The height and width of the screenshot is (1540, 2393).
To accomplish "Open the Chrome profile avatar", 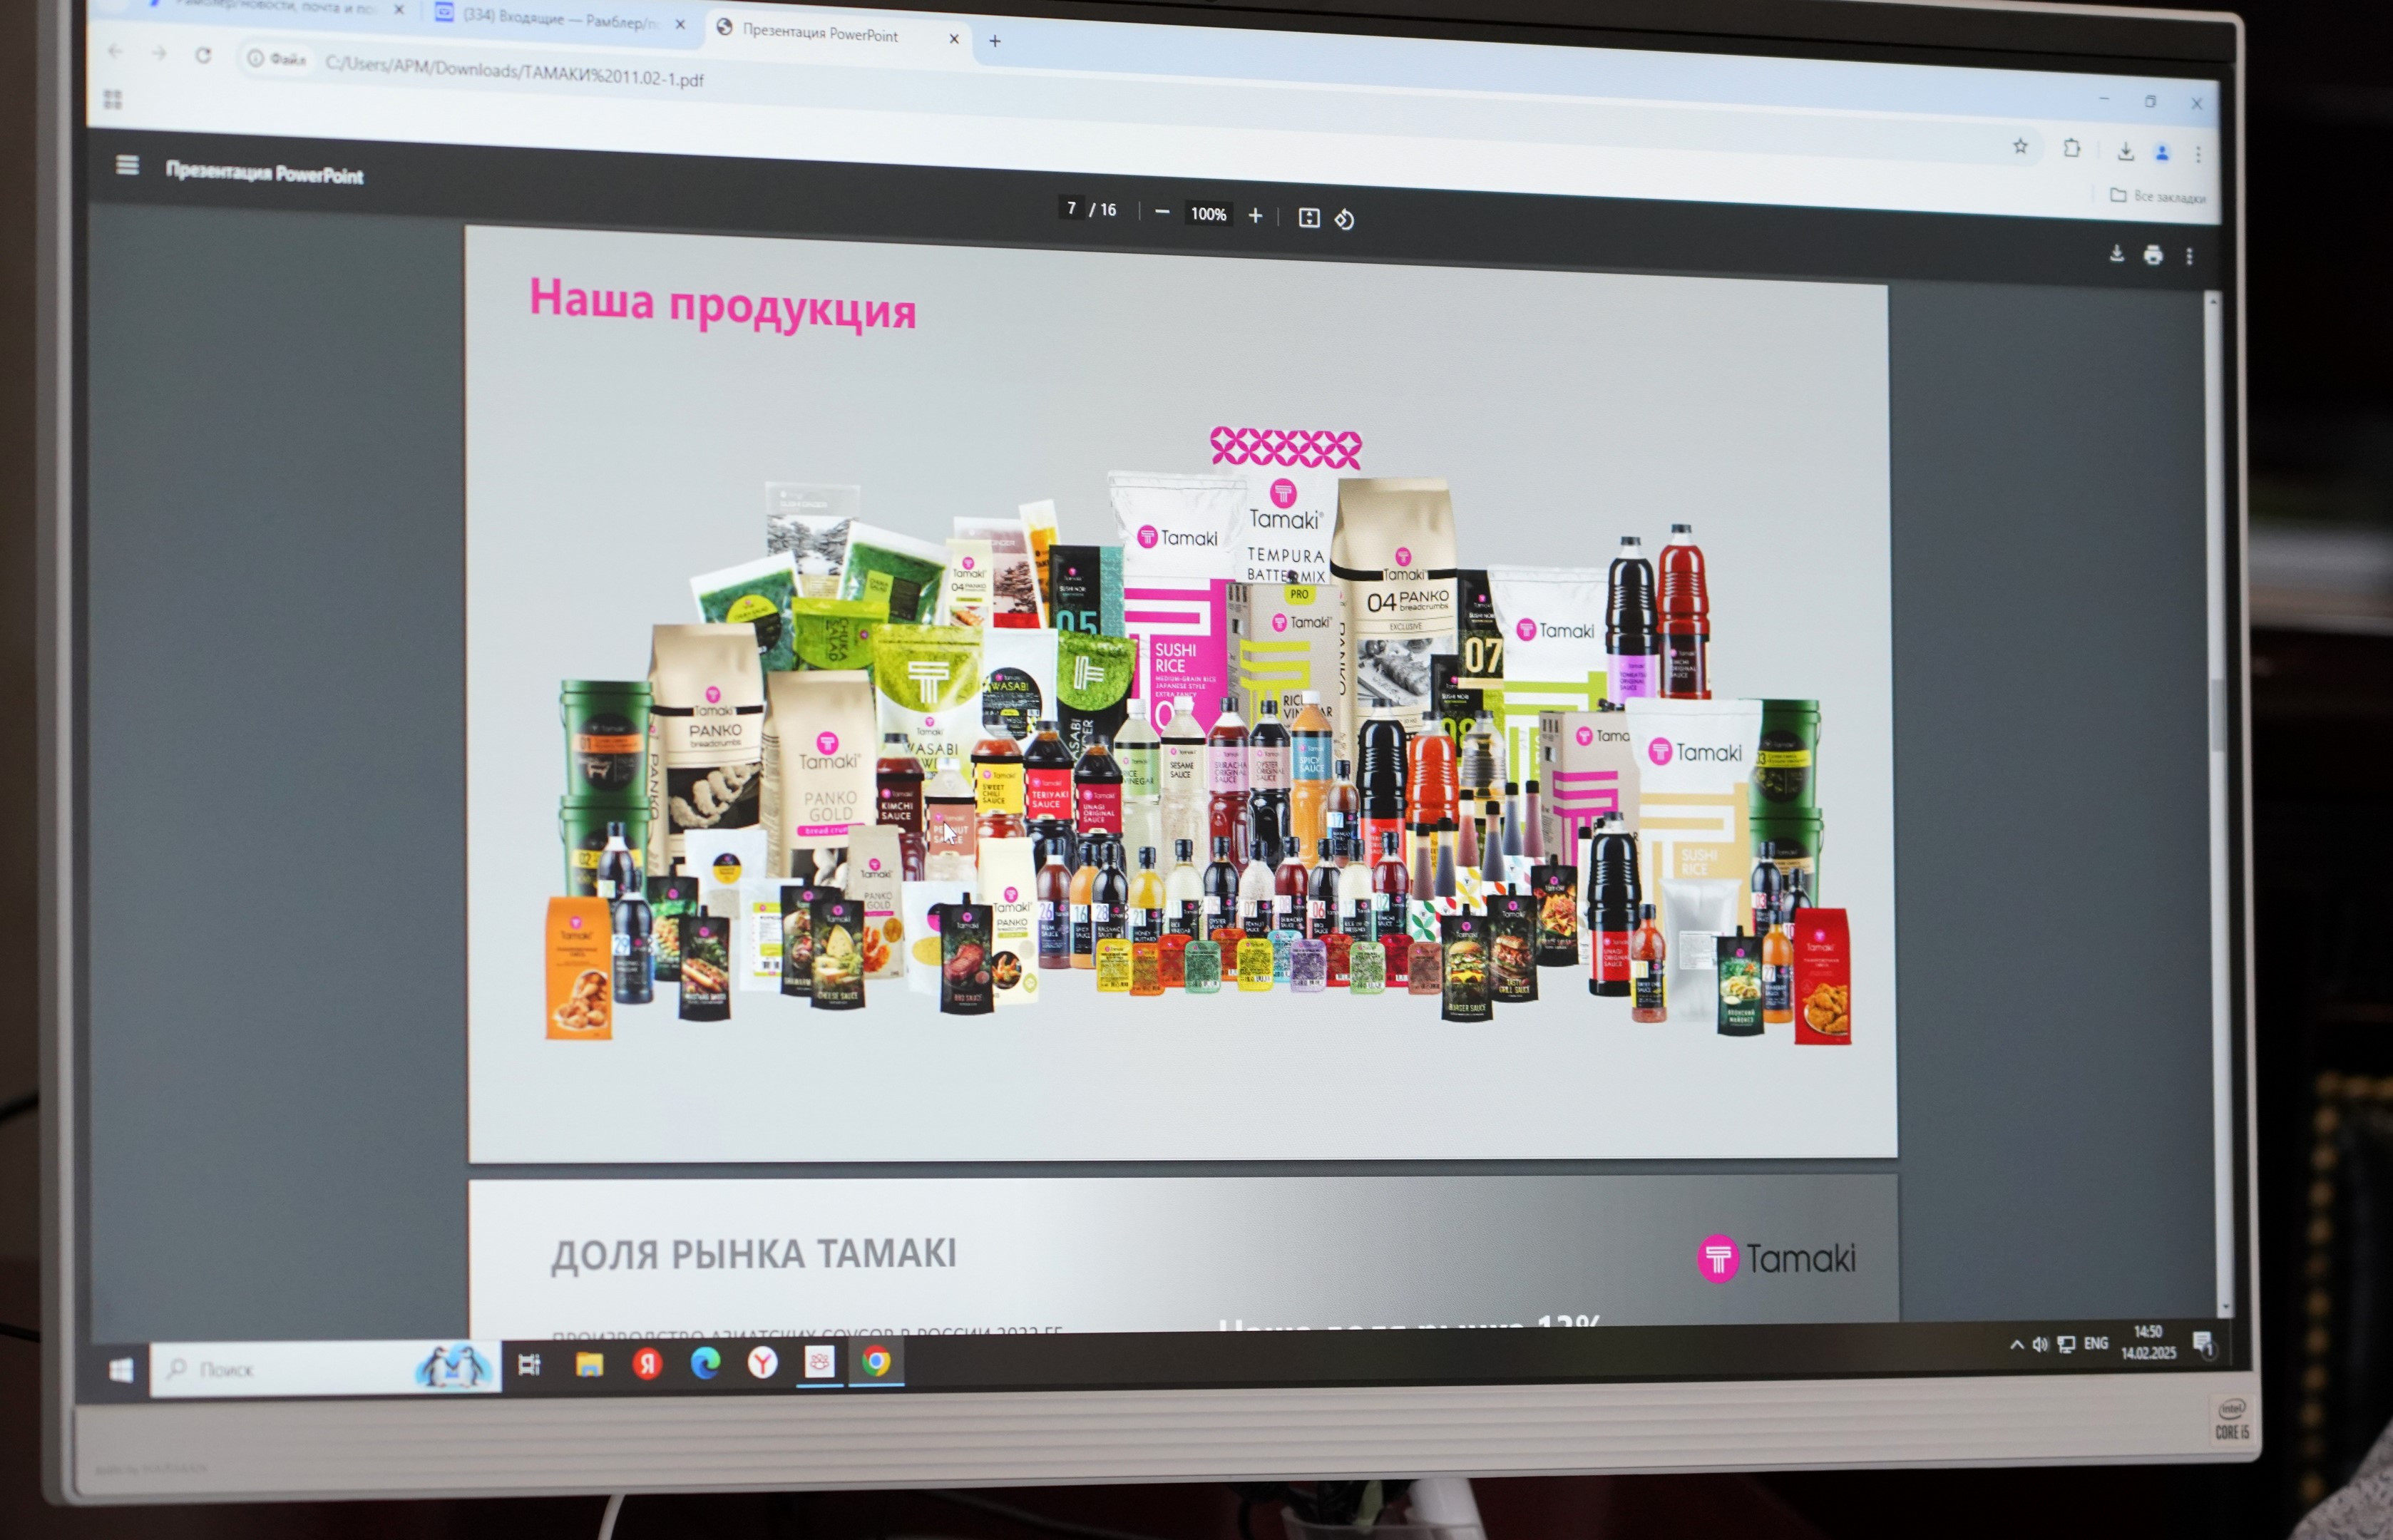I will [x=2162, y=152].
